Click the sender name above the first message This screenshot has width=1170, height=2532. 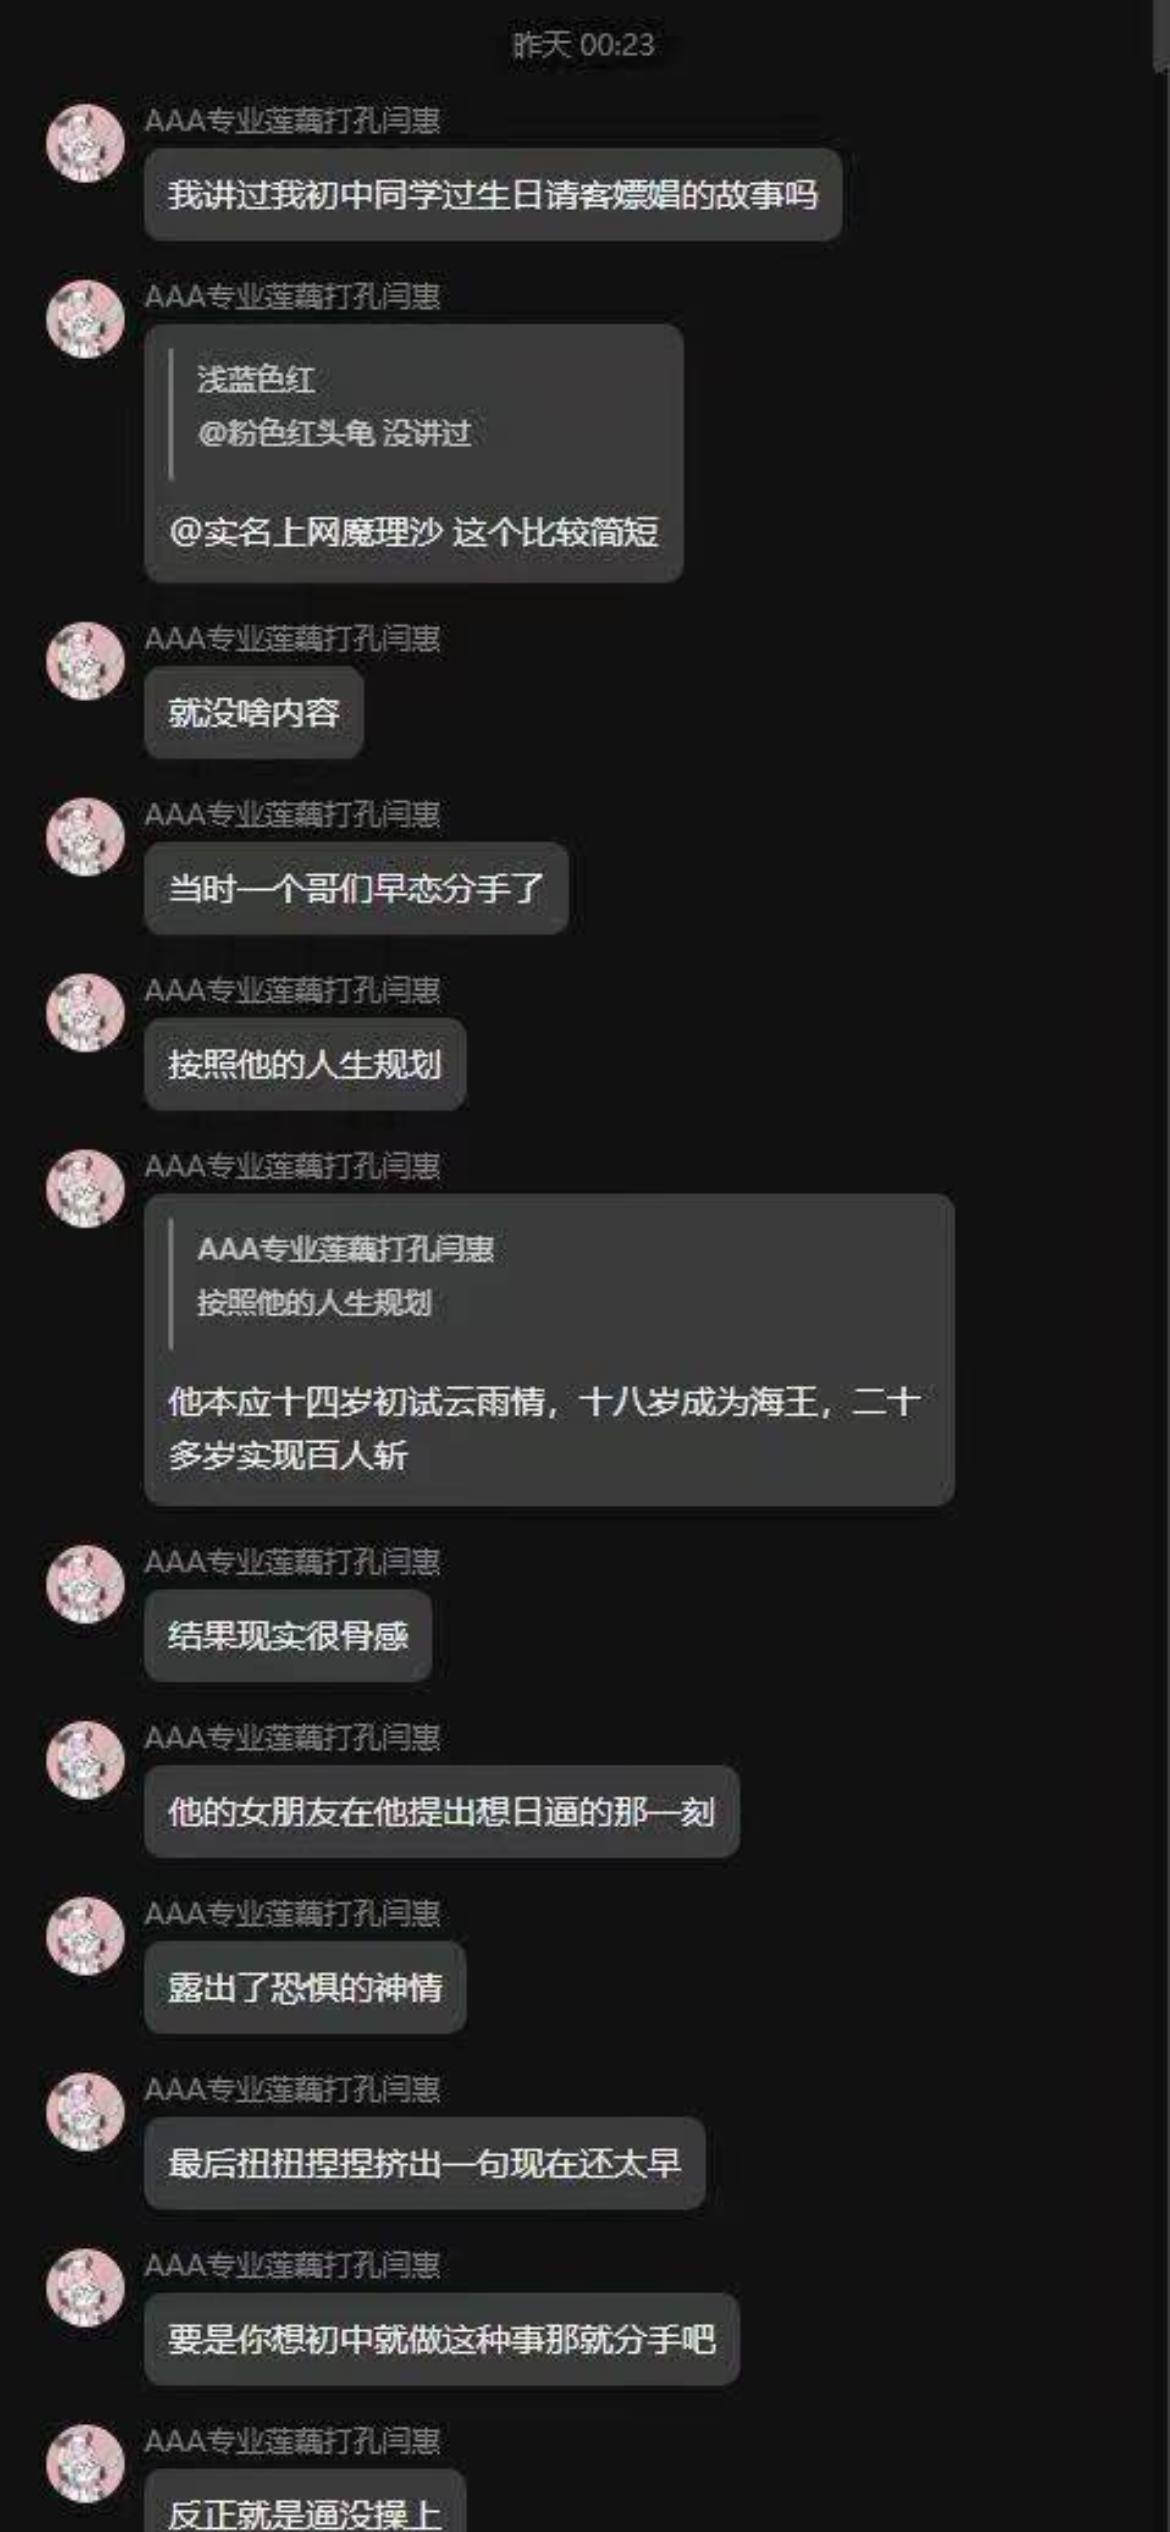[x=292, y=121]
